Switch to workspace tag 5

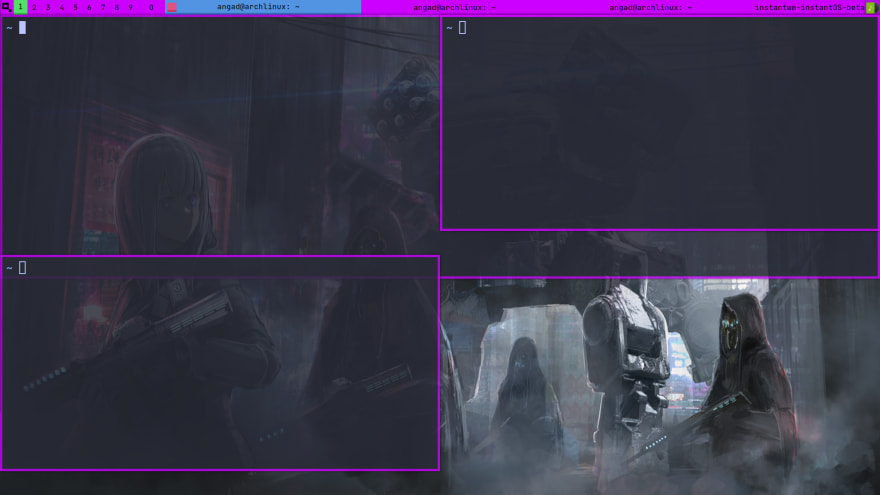click(75, 7)
